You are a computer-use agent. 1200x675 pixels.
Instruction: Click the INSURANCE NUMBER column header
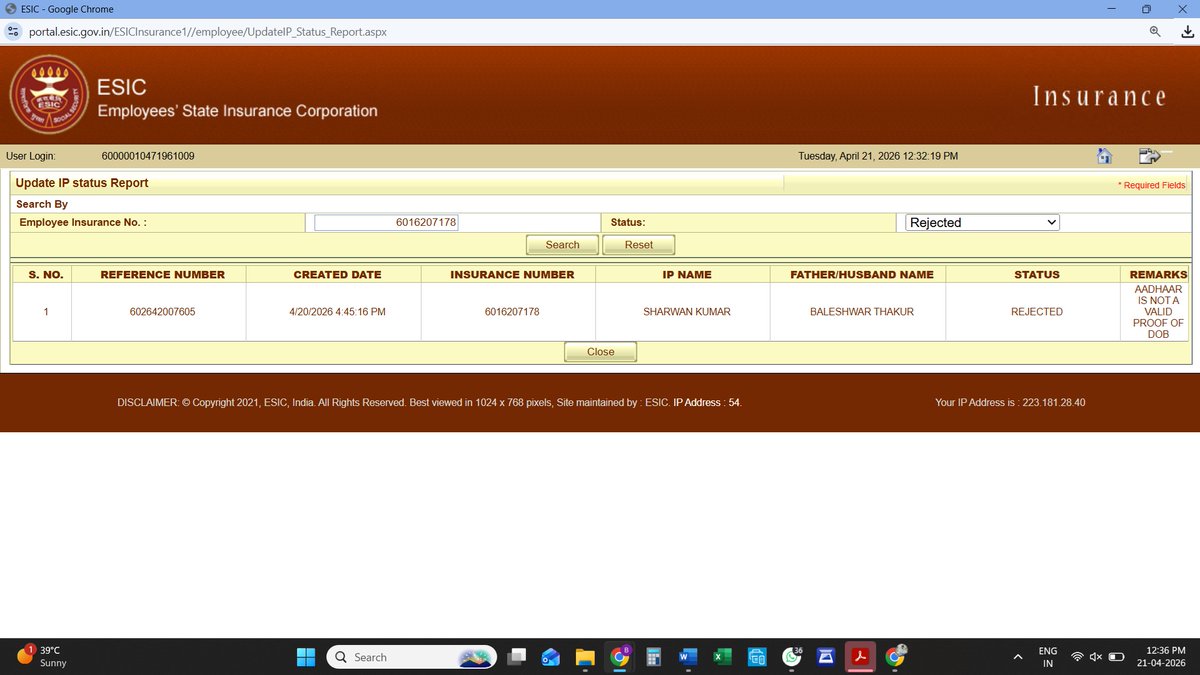pyautogui.click(x=512, y=274)
